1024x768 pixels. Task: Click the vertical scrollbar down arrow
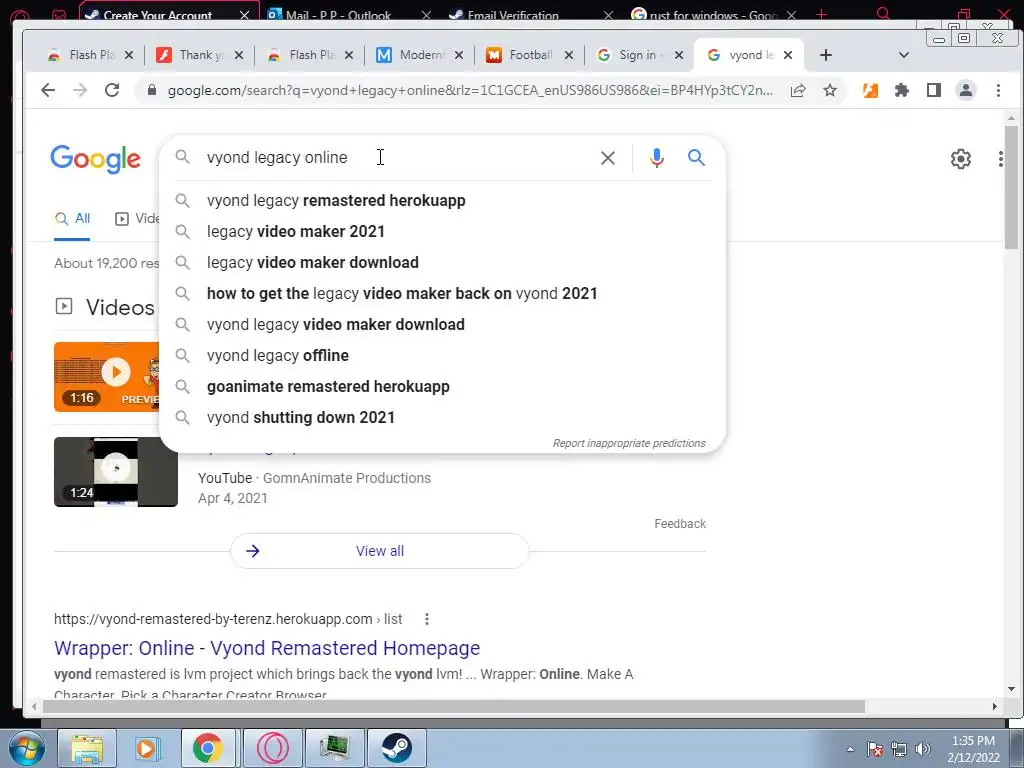(1011, 689)
